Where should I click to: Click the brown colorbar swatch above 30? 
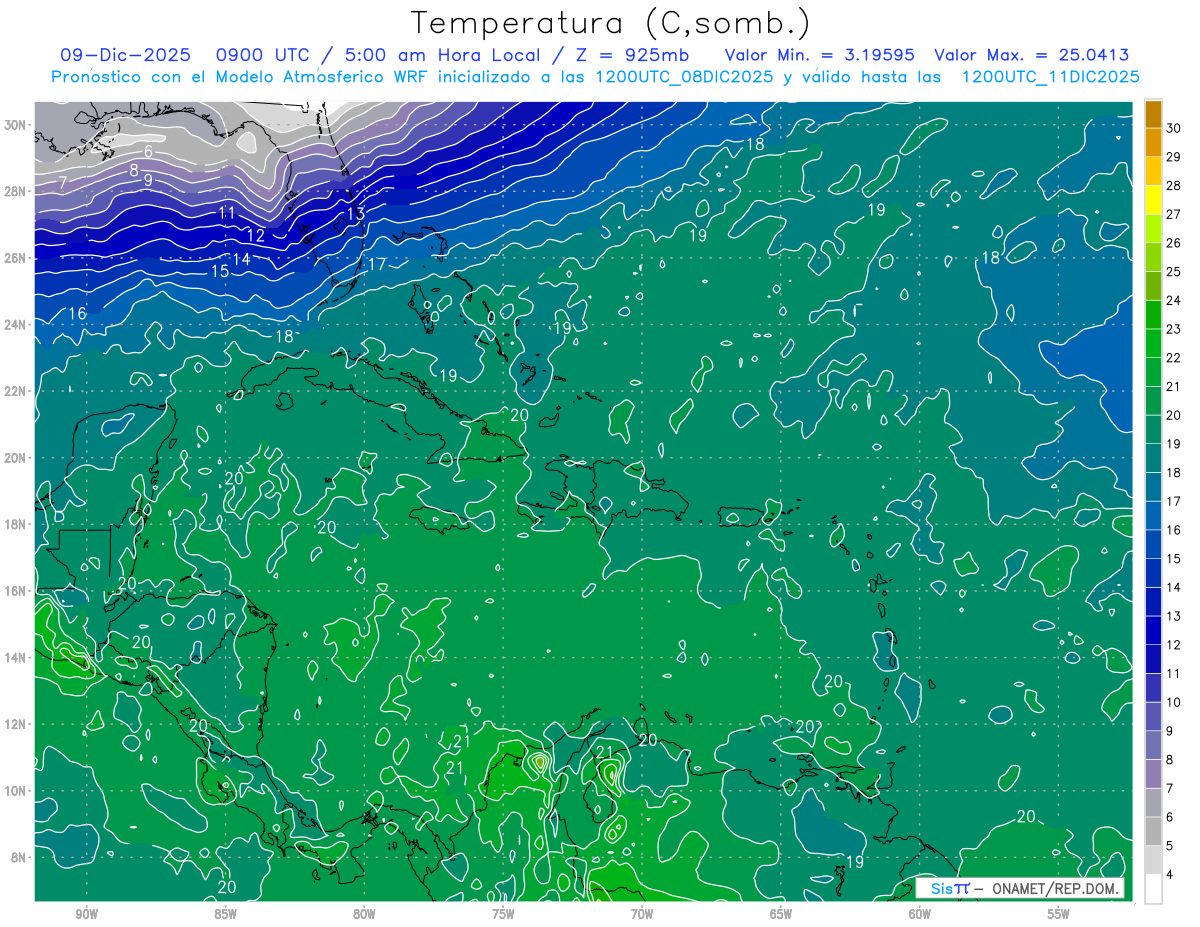point(1153,114)
